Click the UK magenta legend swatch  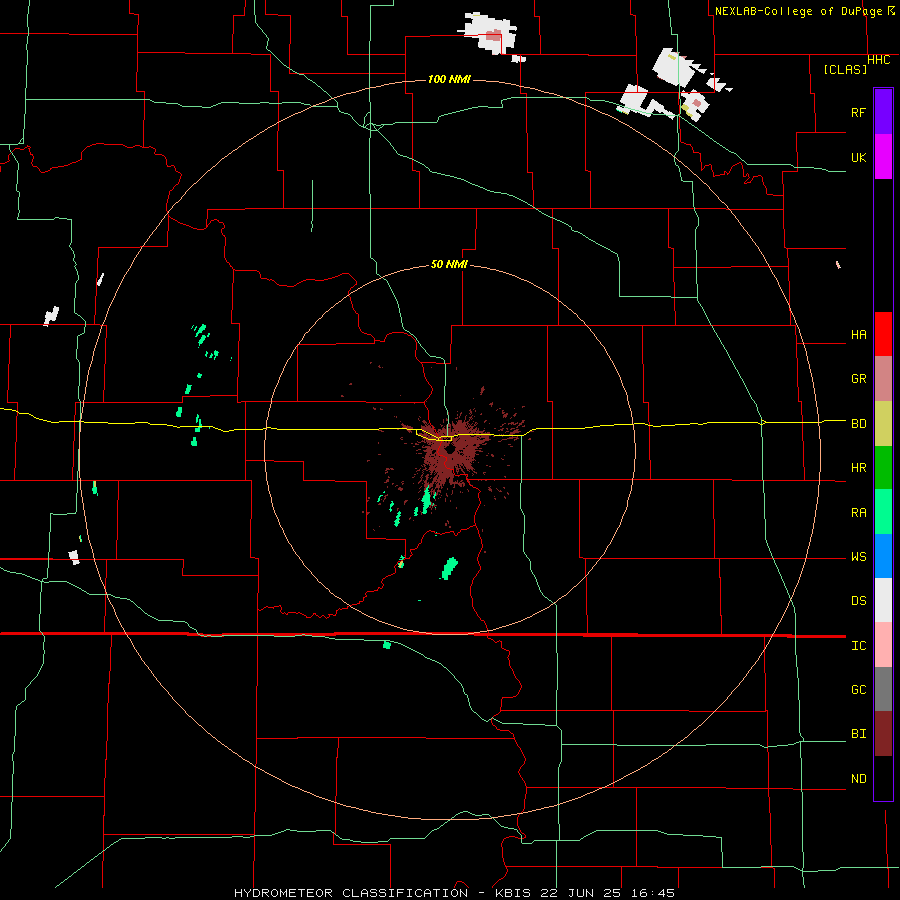[x=883, y=156]
